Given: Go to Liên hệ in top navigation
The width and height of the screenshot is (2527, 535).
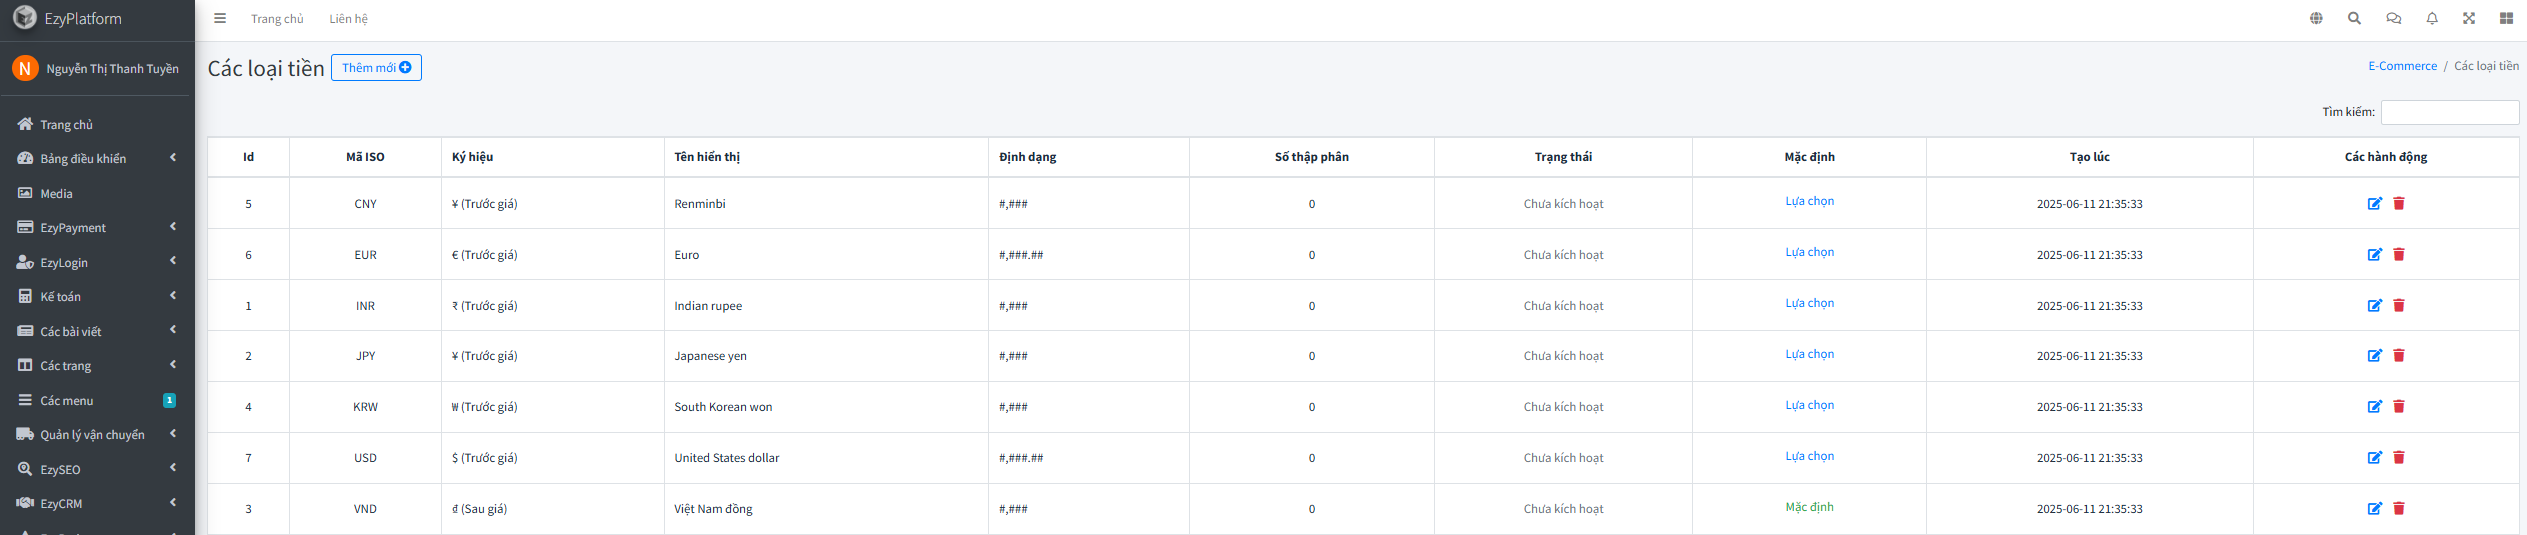Looking at the screenshot, I should [348, 19].
